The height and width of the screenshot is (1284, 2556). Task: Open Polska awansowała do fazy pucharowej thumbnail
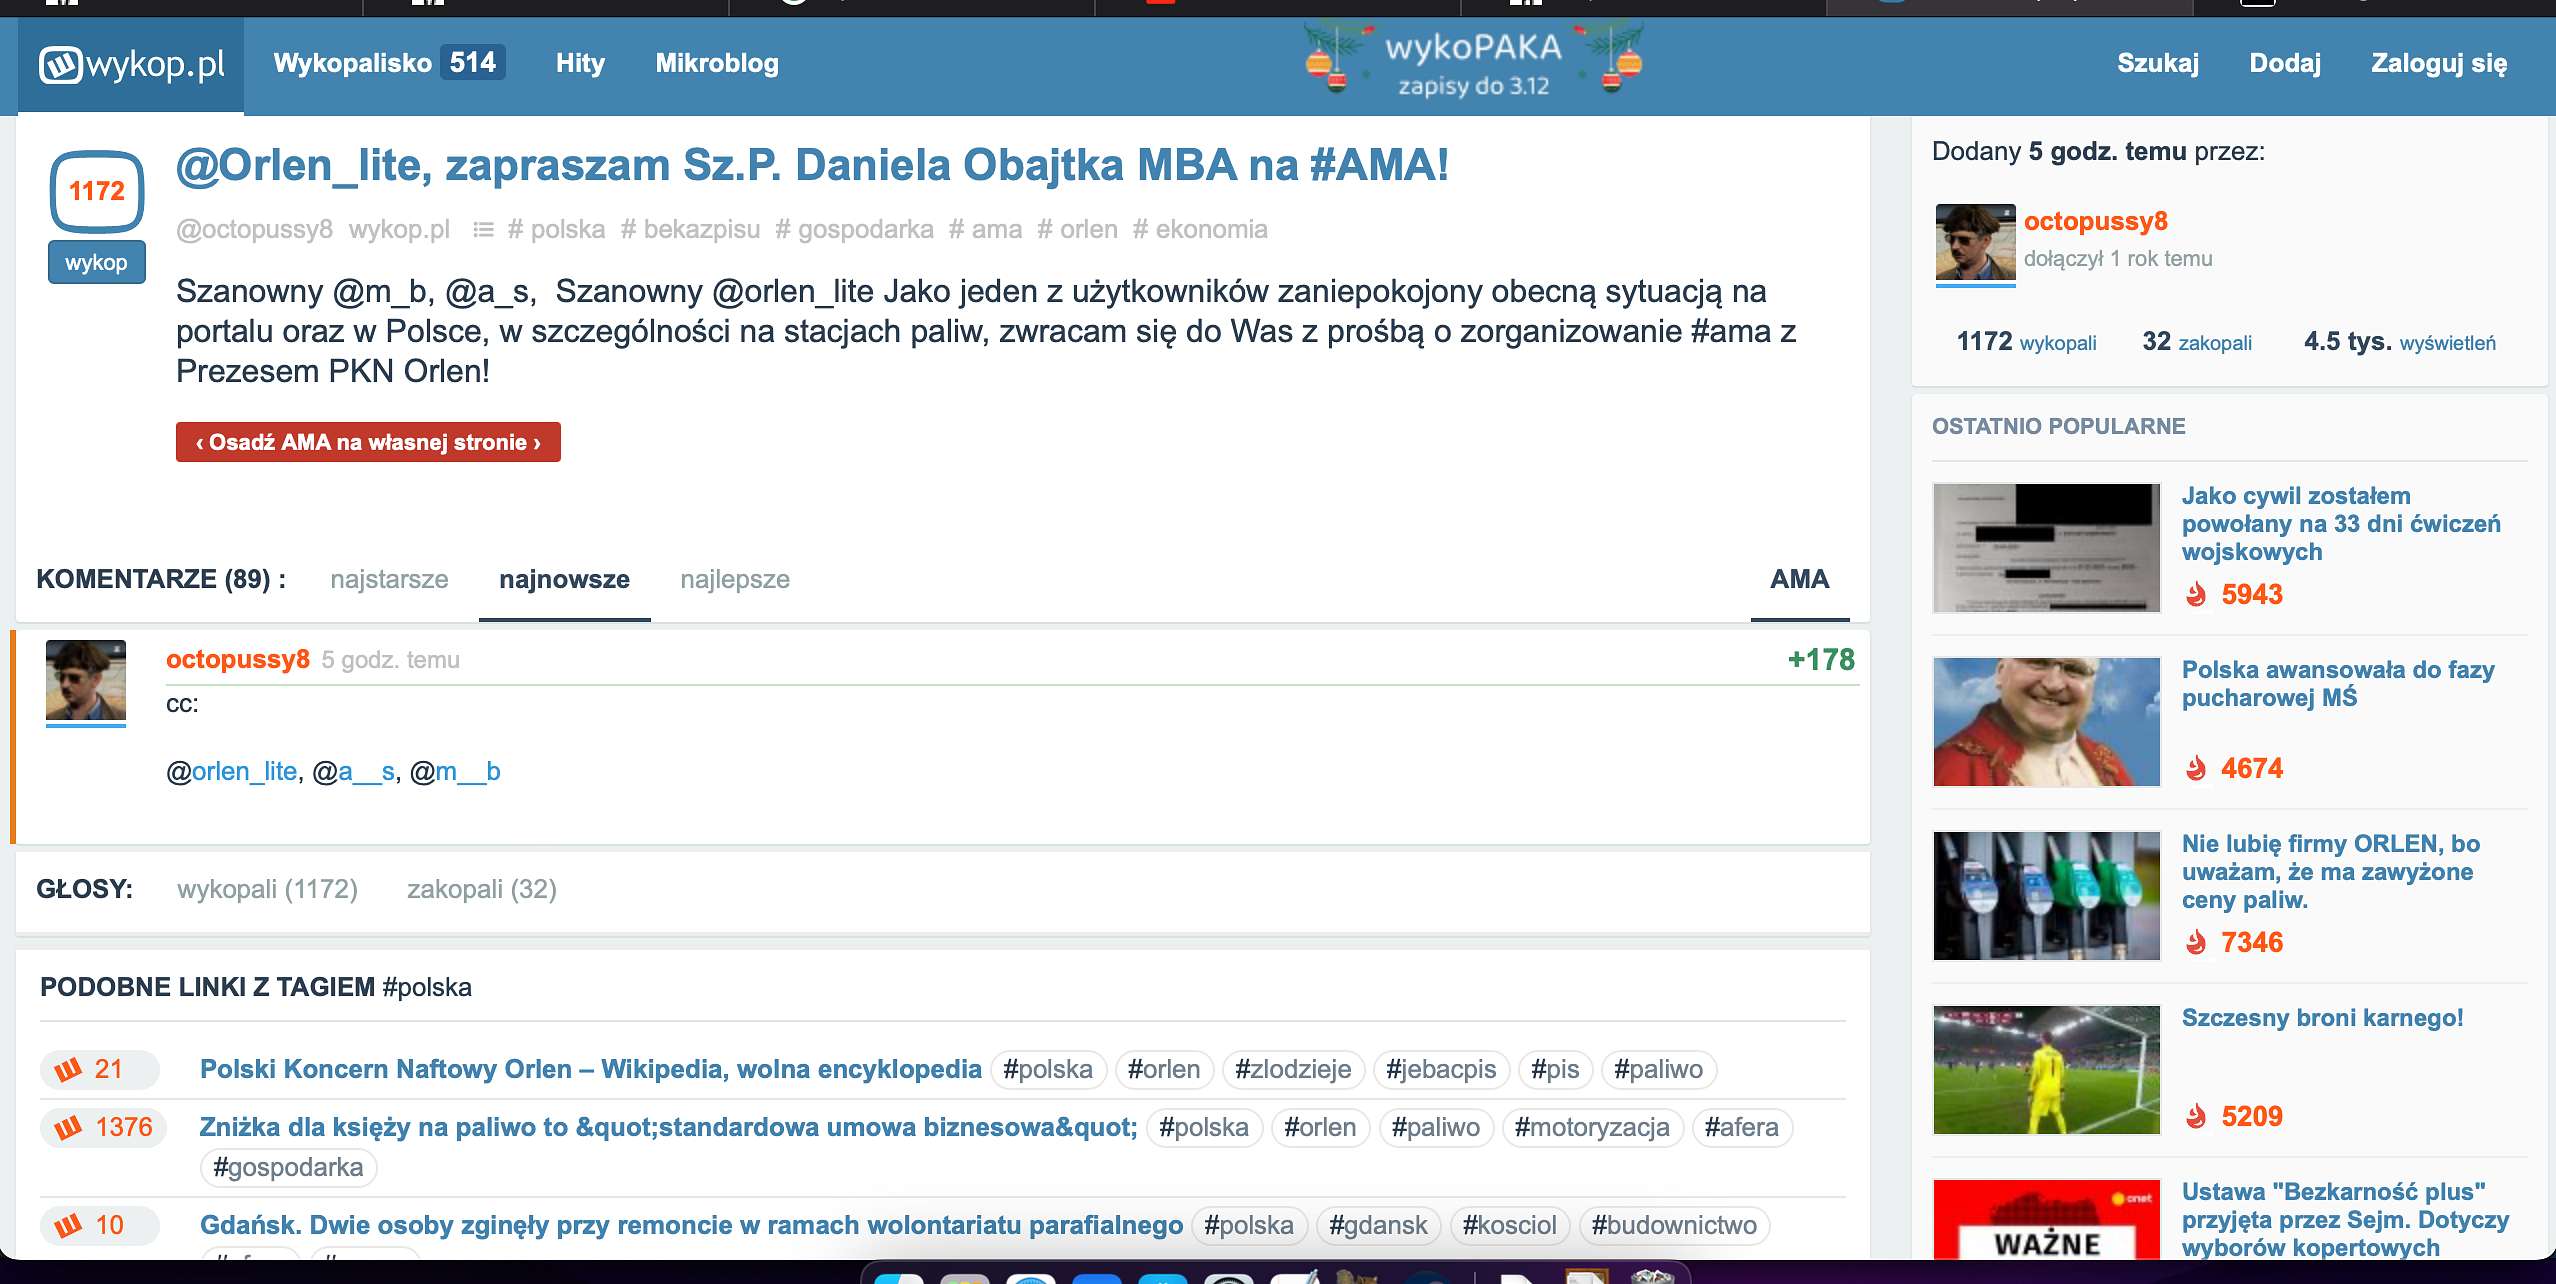click(x=2047, y=721)
